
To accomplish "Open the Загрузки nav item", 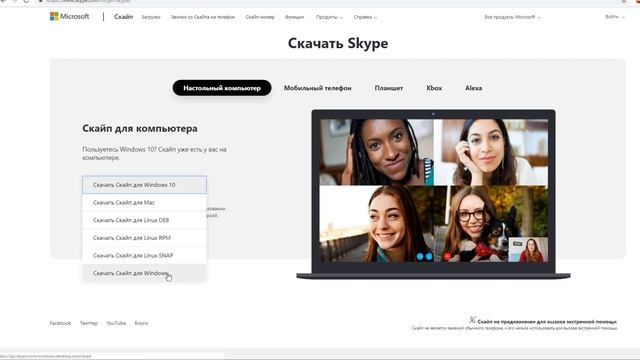I will pyautogui.click(x=151, y=17).
